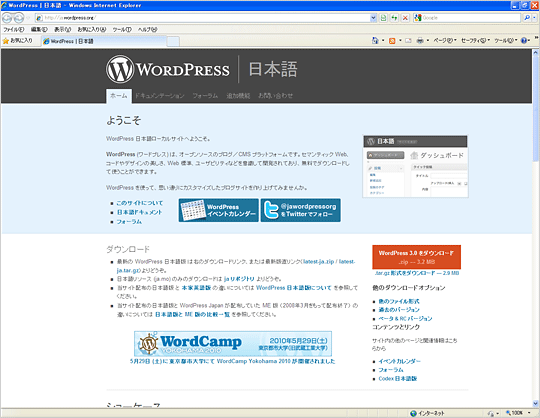Open the zoom level dropdown arrow
This screenshot has width=540, height=418.
pyautogui.click(x=529, y=413)
